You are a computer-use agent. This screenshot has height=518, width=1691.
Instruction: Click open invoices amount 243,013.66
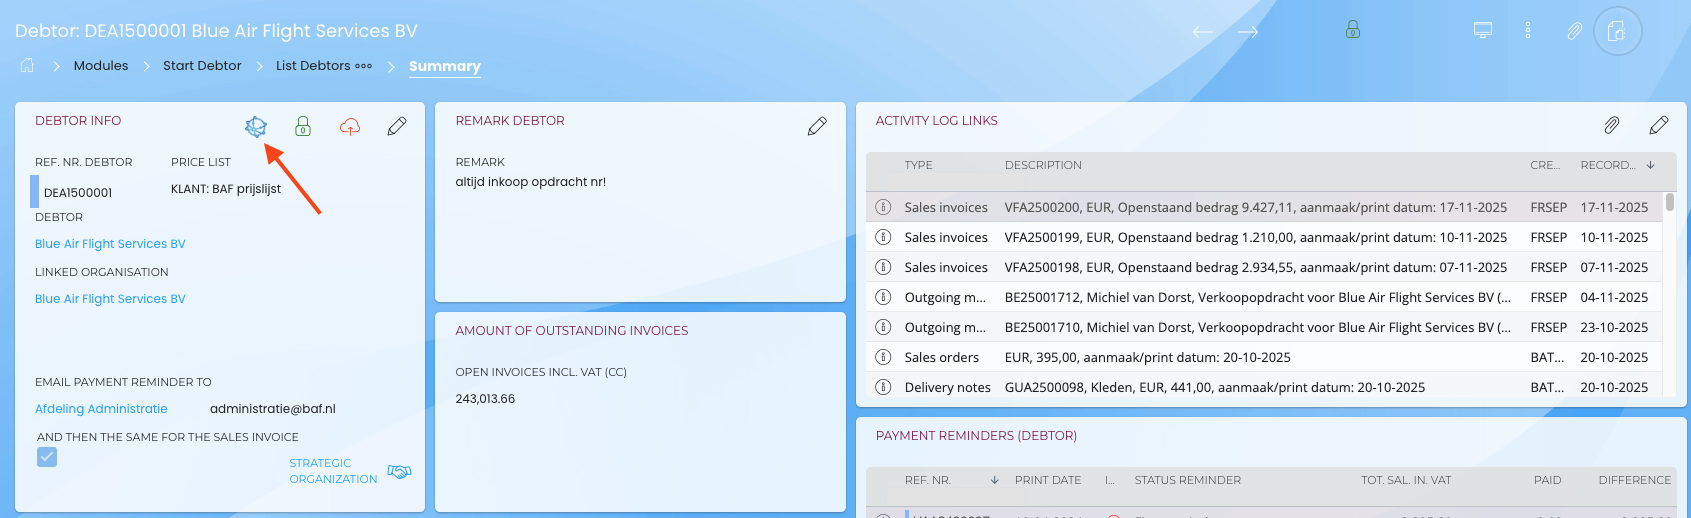point(485,399)
